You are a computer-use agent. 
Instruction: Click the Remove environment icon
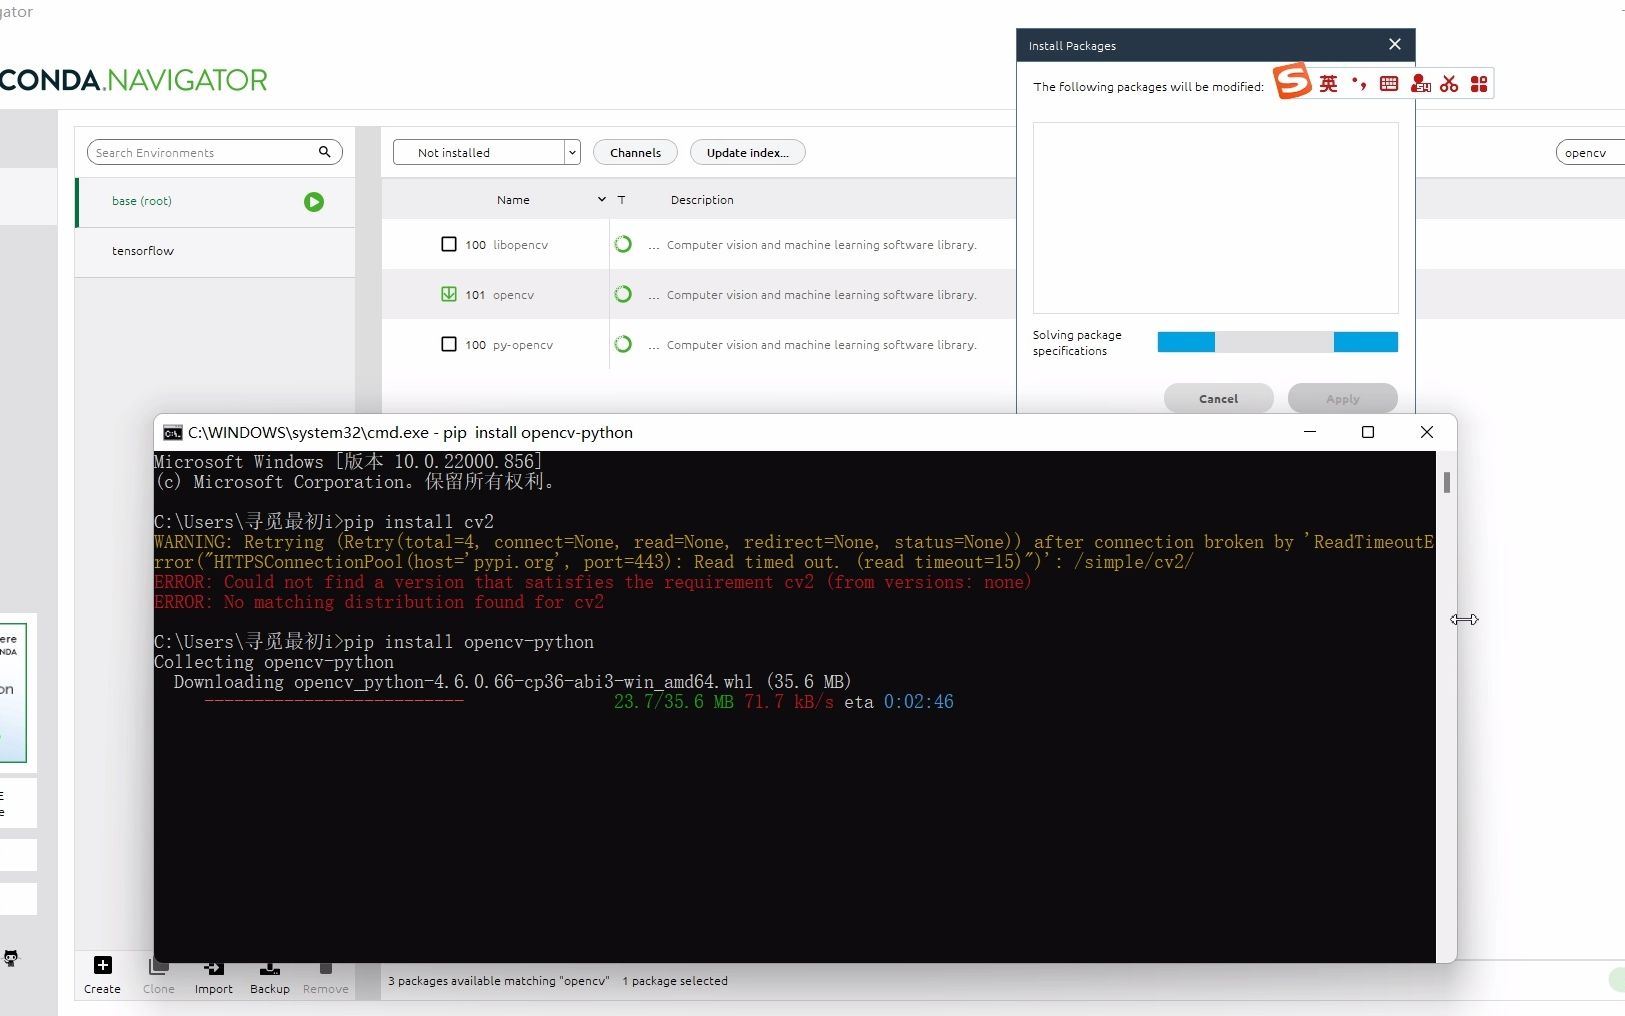point(324,968)
